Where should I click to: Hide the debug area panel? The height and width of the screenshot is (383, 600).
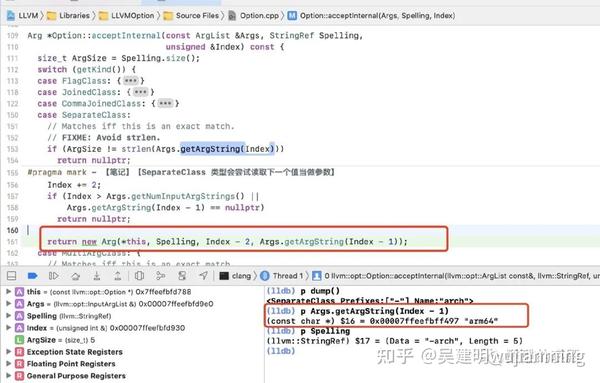point(12,275)
